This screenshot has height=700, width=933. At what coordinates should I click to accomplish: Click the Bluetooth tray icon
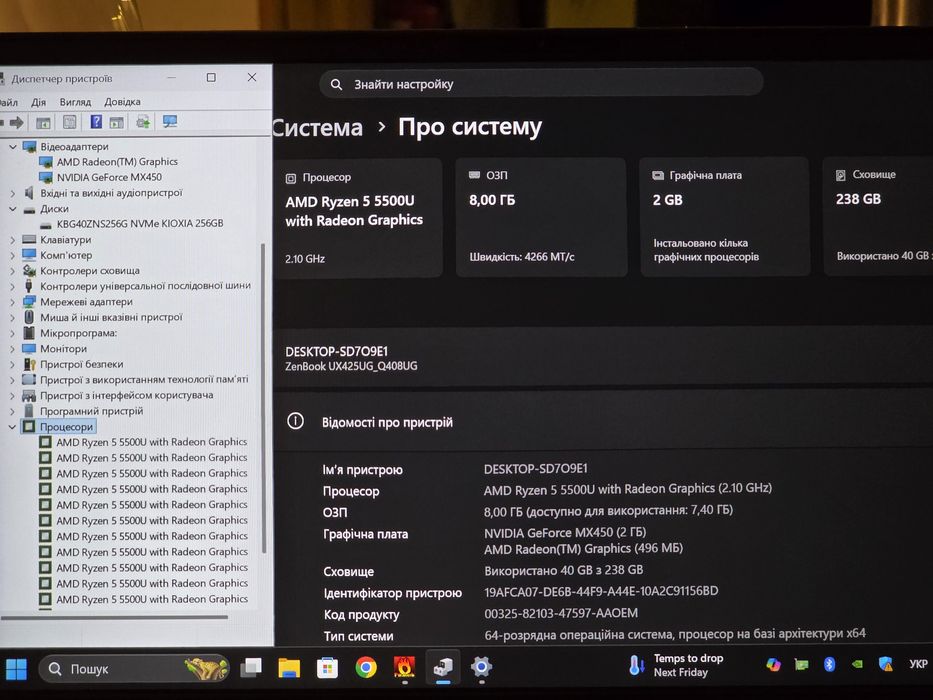(829, 664)
